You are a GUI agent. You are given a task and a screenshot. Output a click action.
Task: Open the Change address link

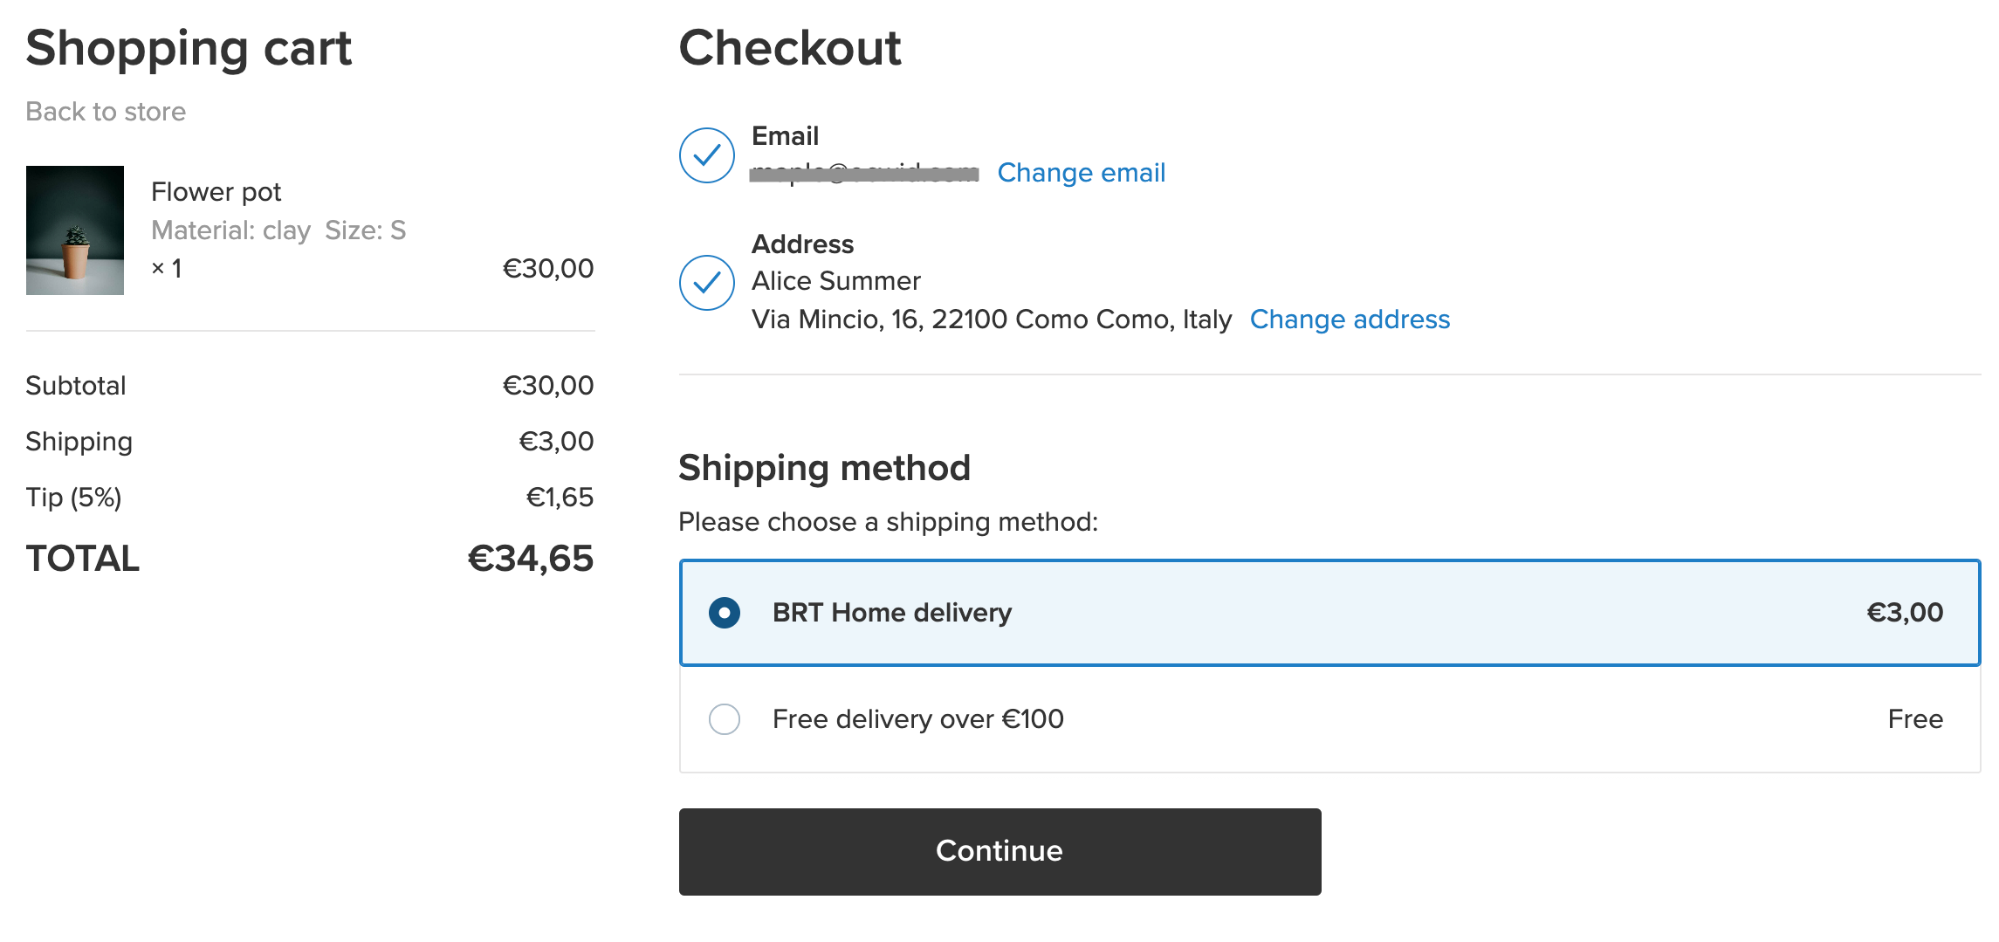click(x=1349, y=319)
